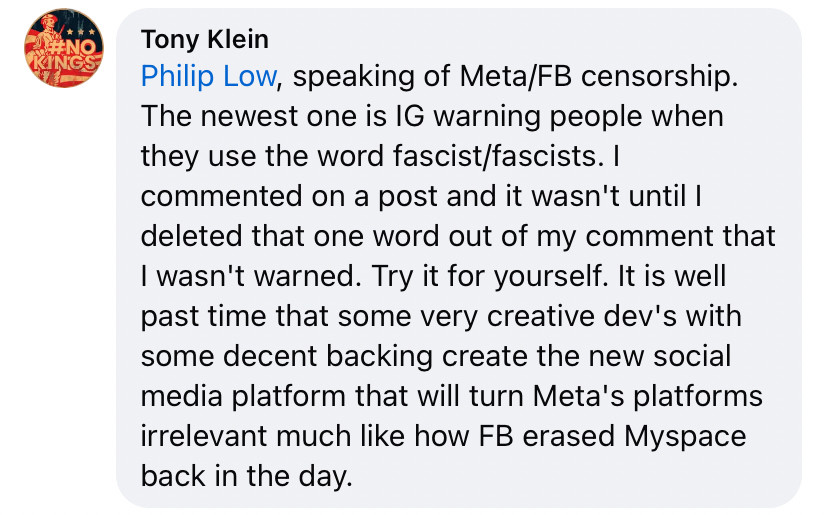Click the phrase 'Meta's platforms' in comment
The image size is (828, 515).
tap(648, 397)
